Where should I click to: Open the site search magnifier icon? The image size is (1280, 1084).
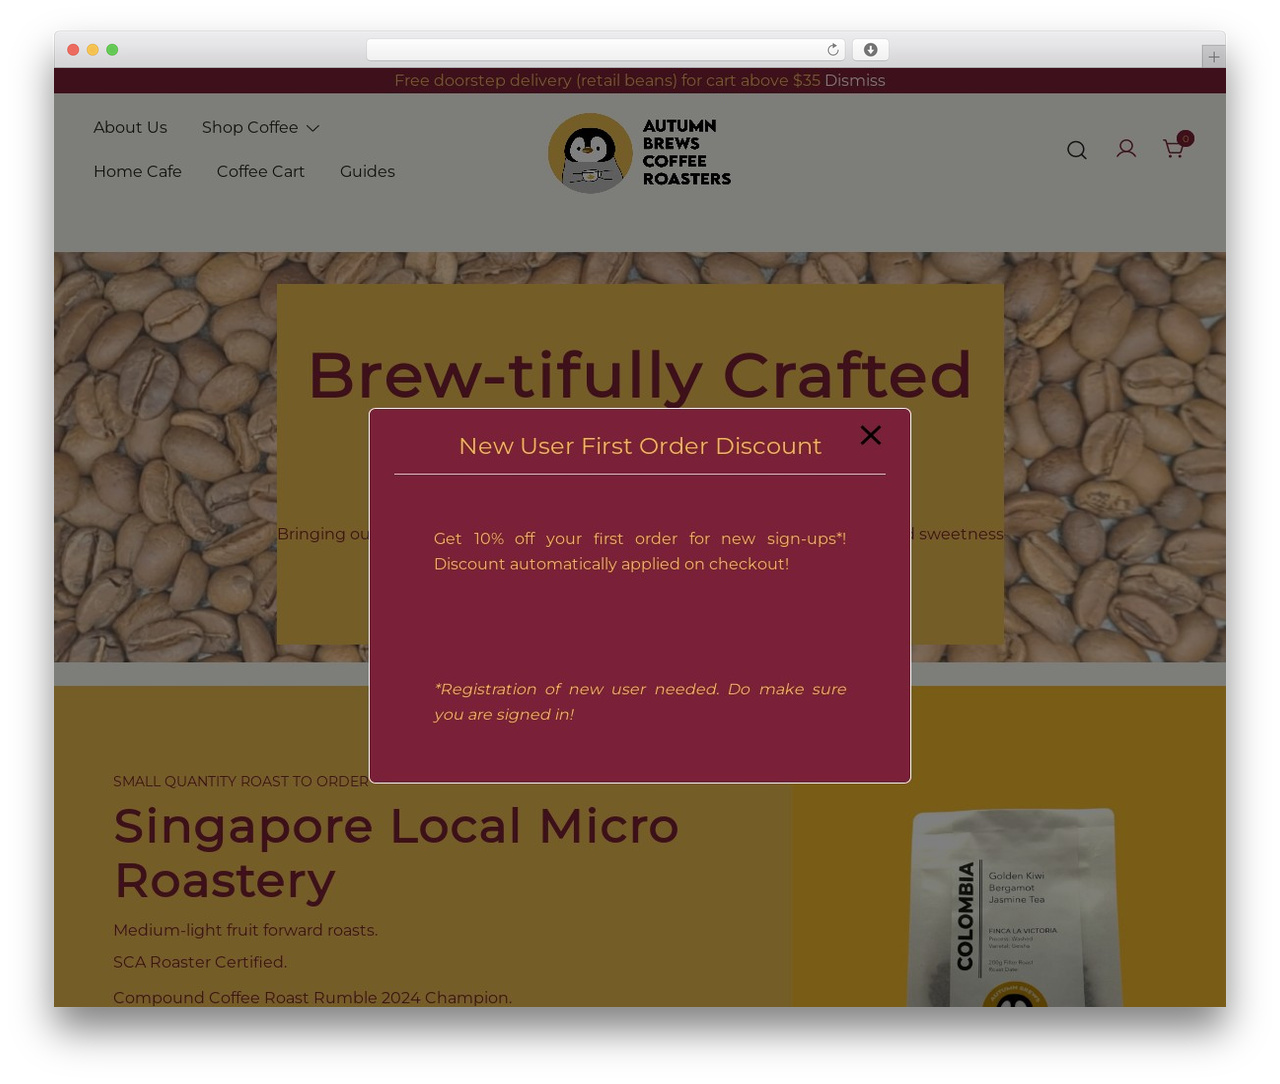pos(1076,150)
